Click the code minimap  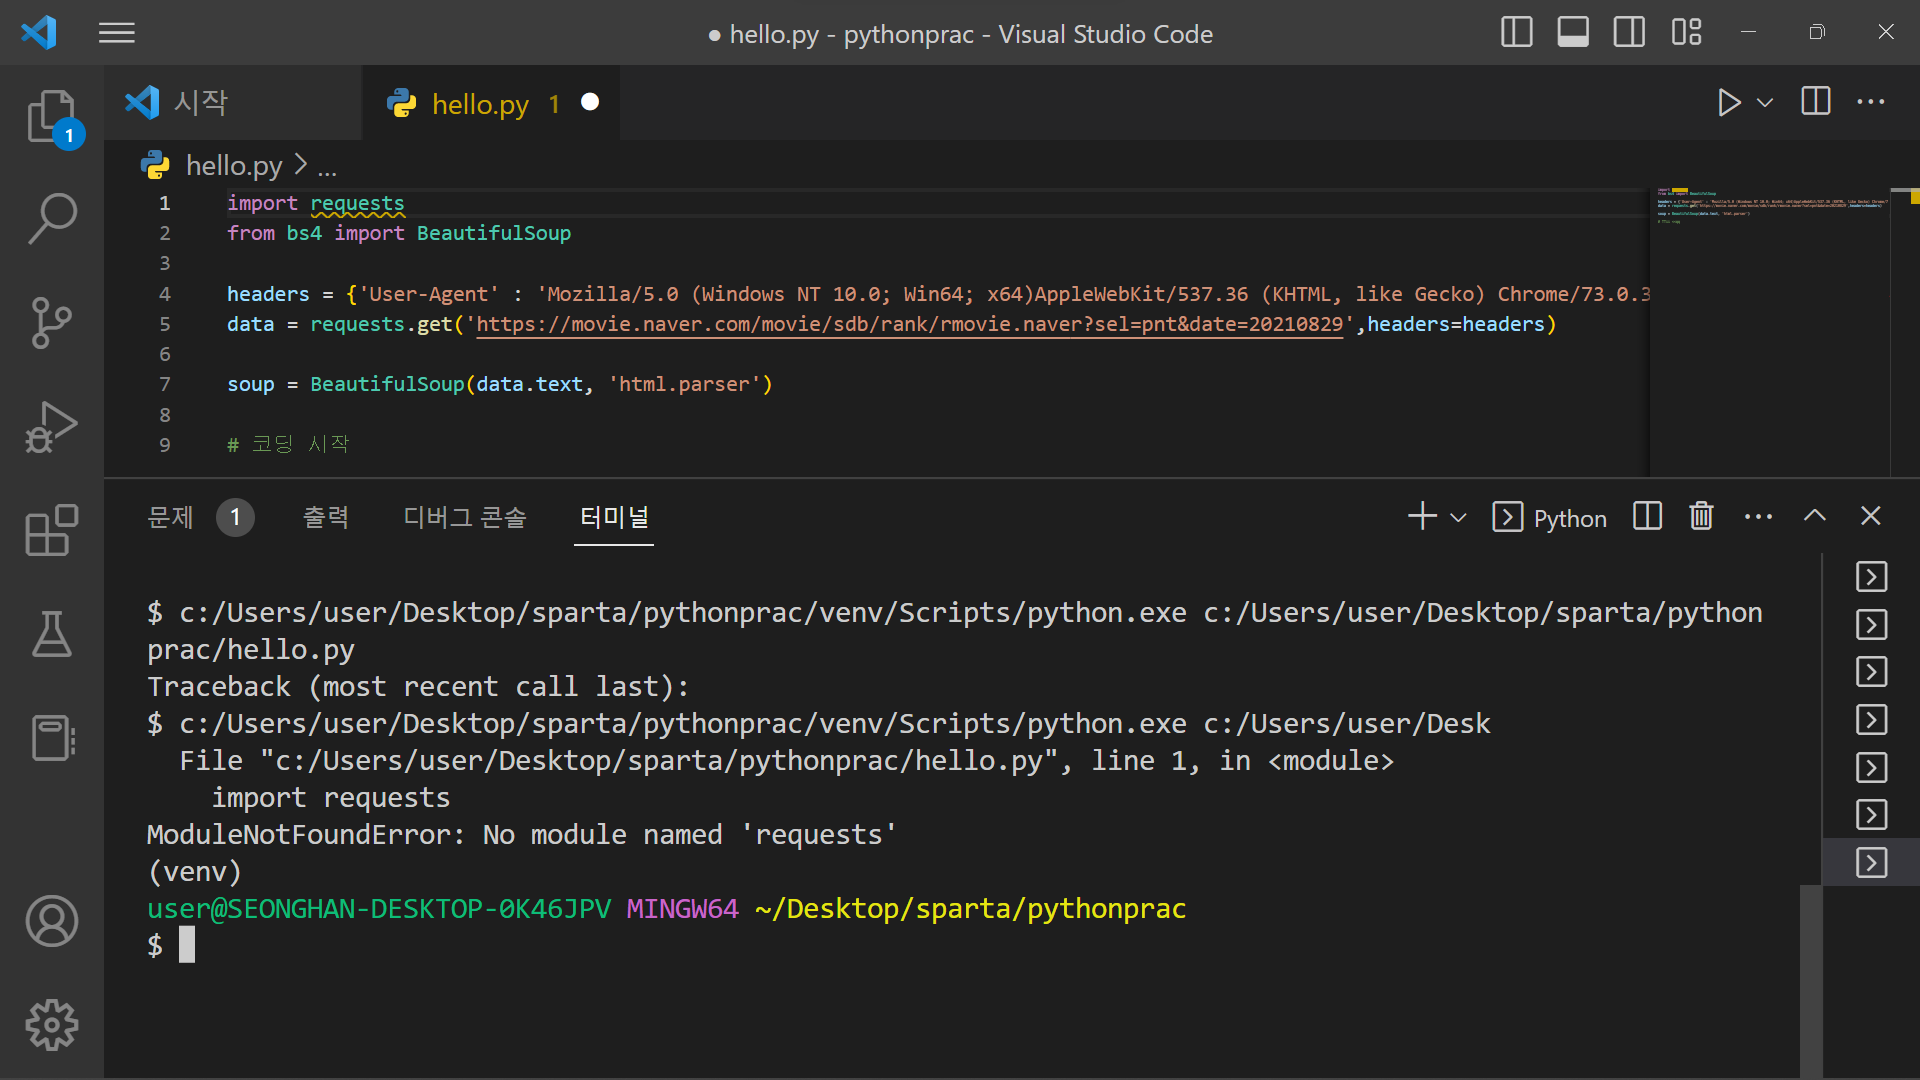click(1770, 330)
